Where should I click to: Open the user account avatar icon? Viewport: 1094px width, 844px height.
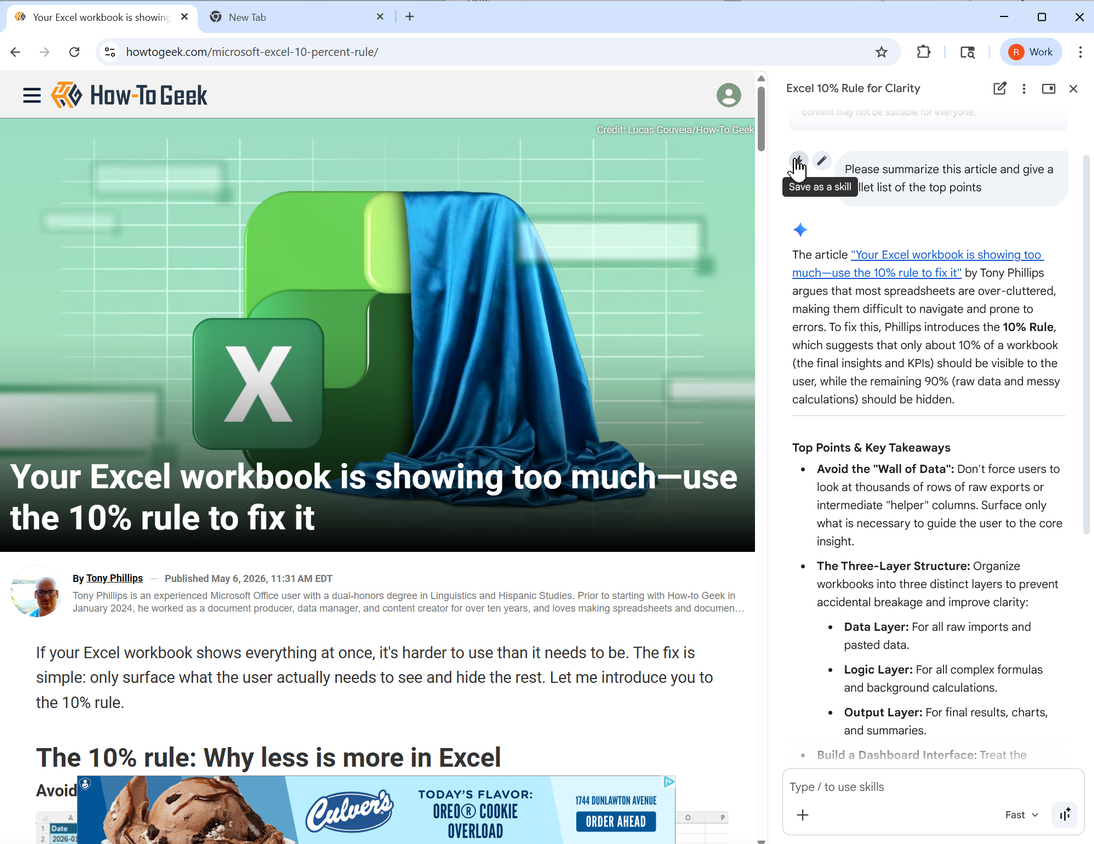[x=728, y=95]
